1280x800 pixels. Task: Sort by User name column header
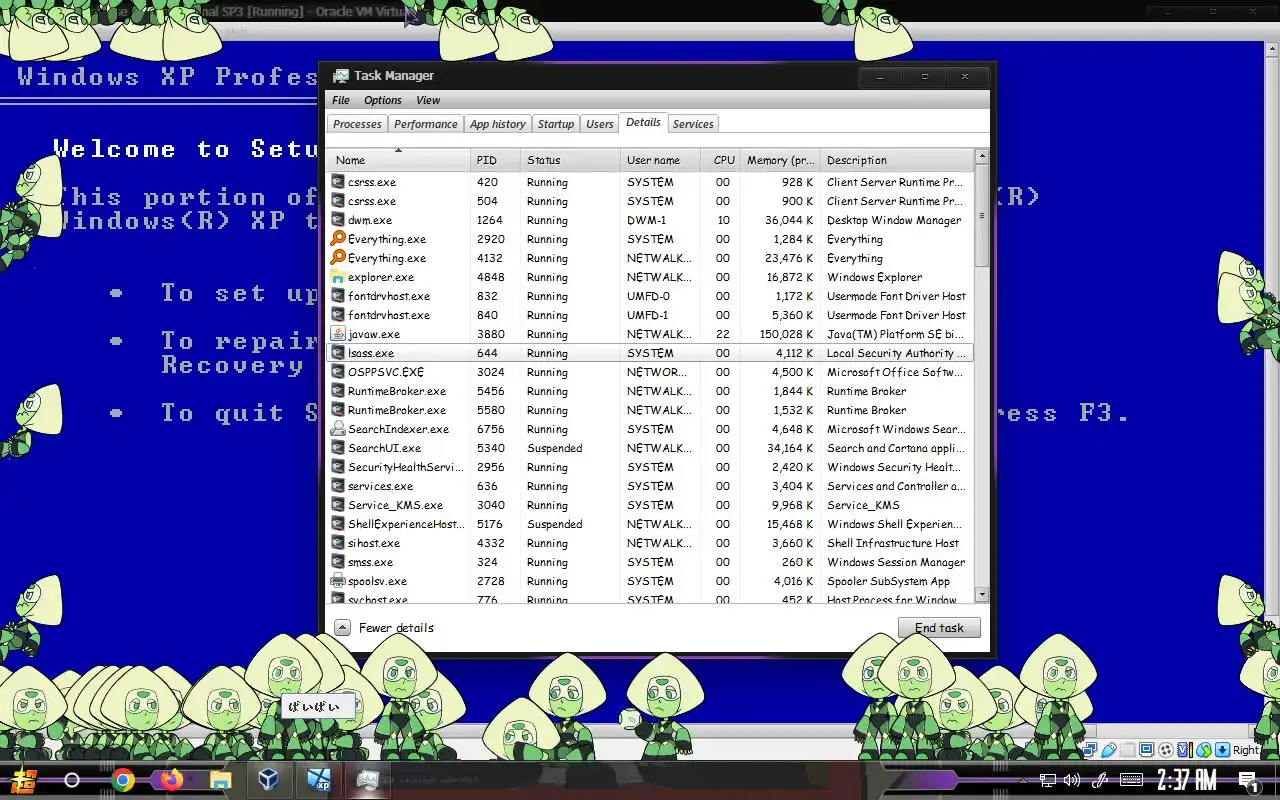click(660, 160)
